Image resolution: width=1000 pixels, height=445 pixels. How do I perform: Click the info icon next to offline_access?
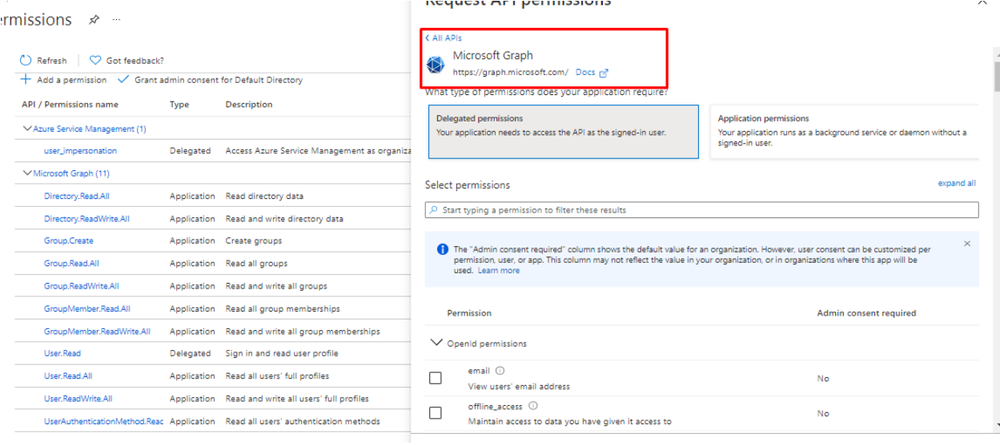[533, 406]
